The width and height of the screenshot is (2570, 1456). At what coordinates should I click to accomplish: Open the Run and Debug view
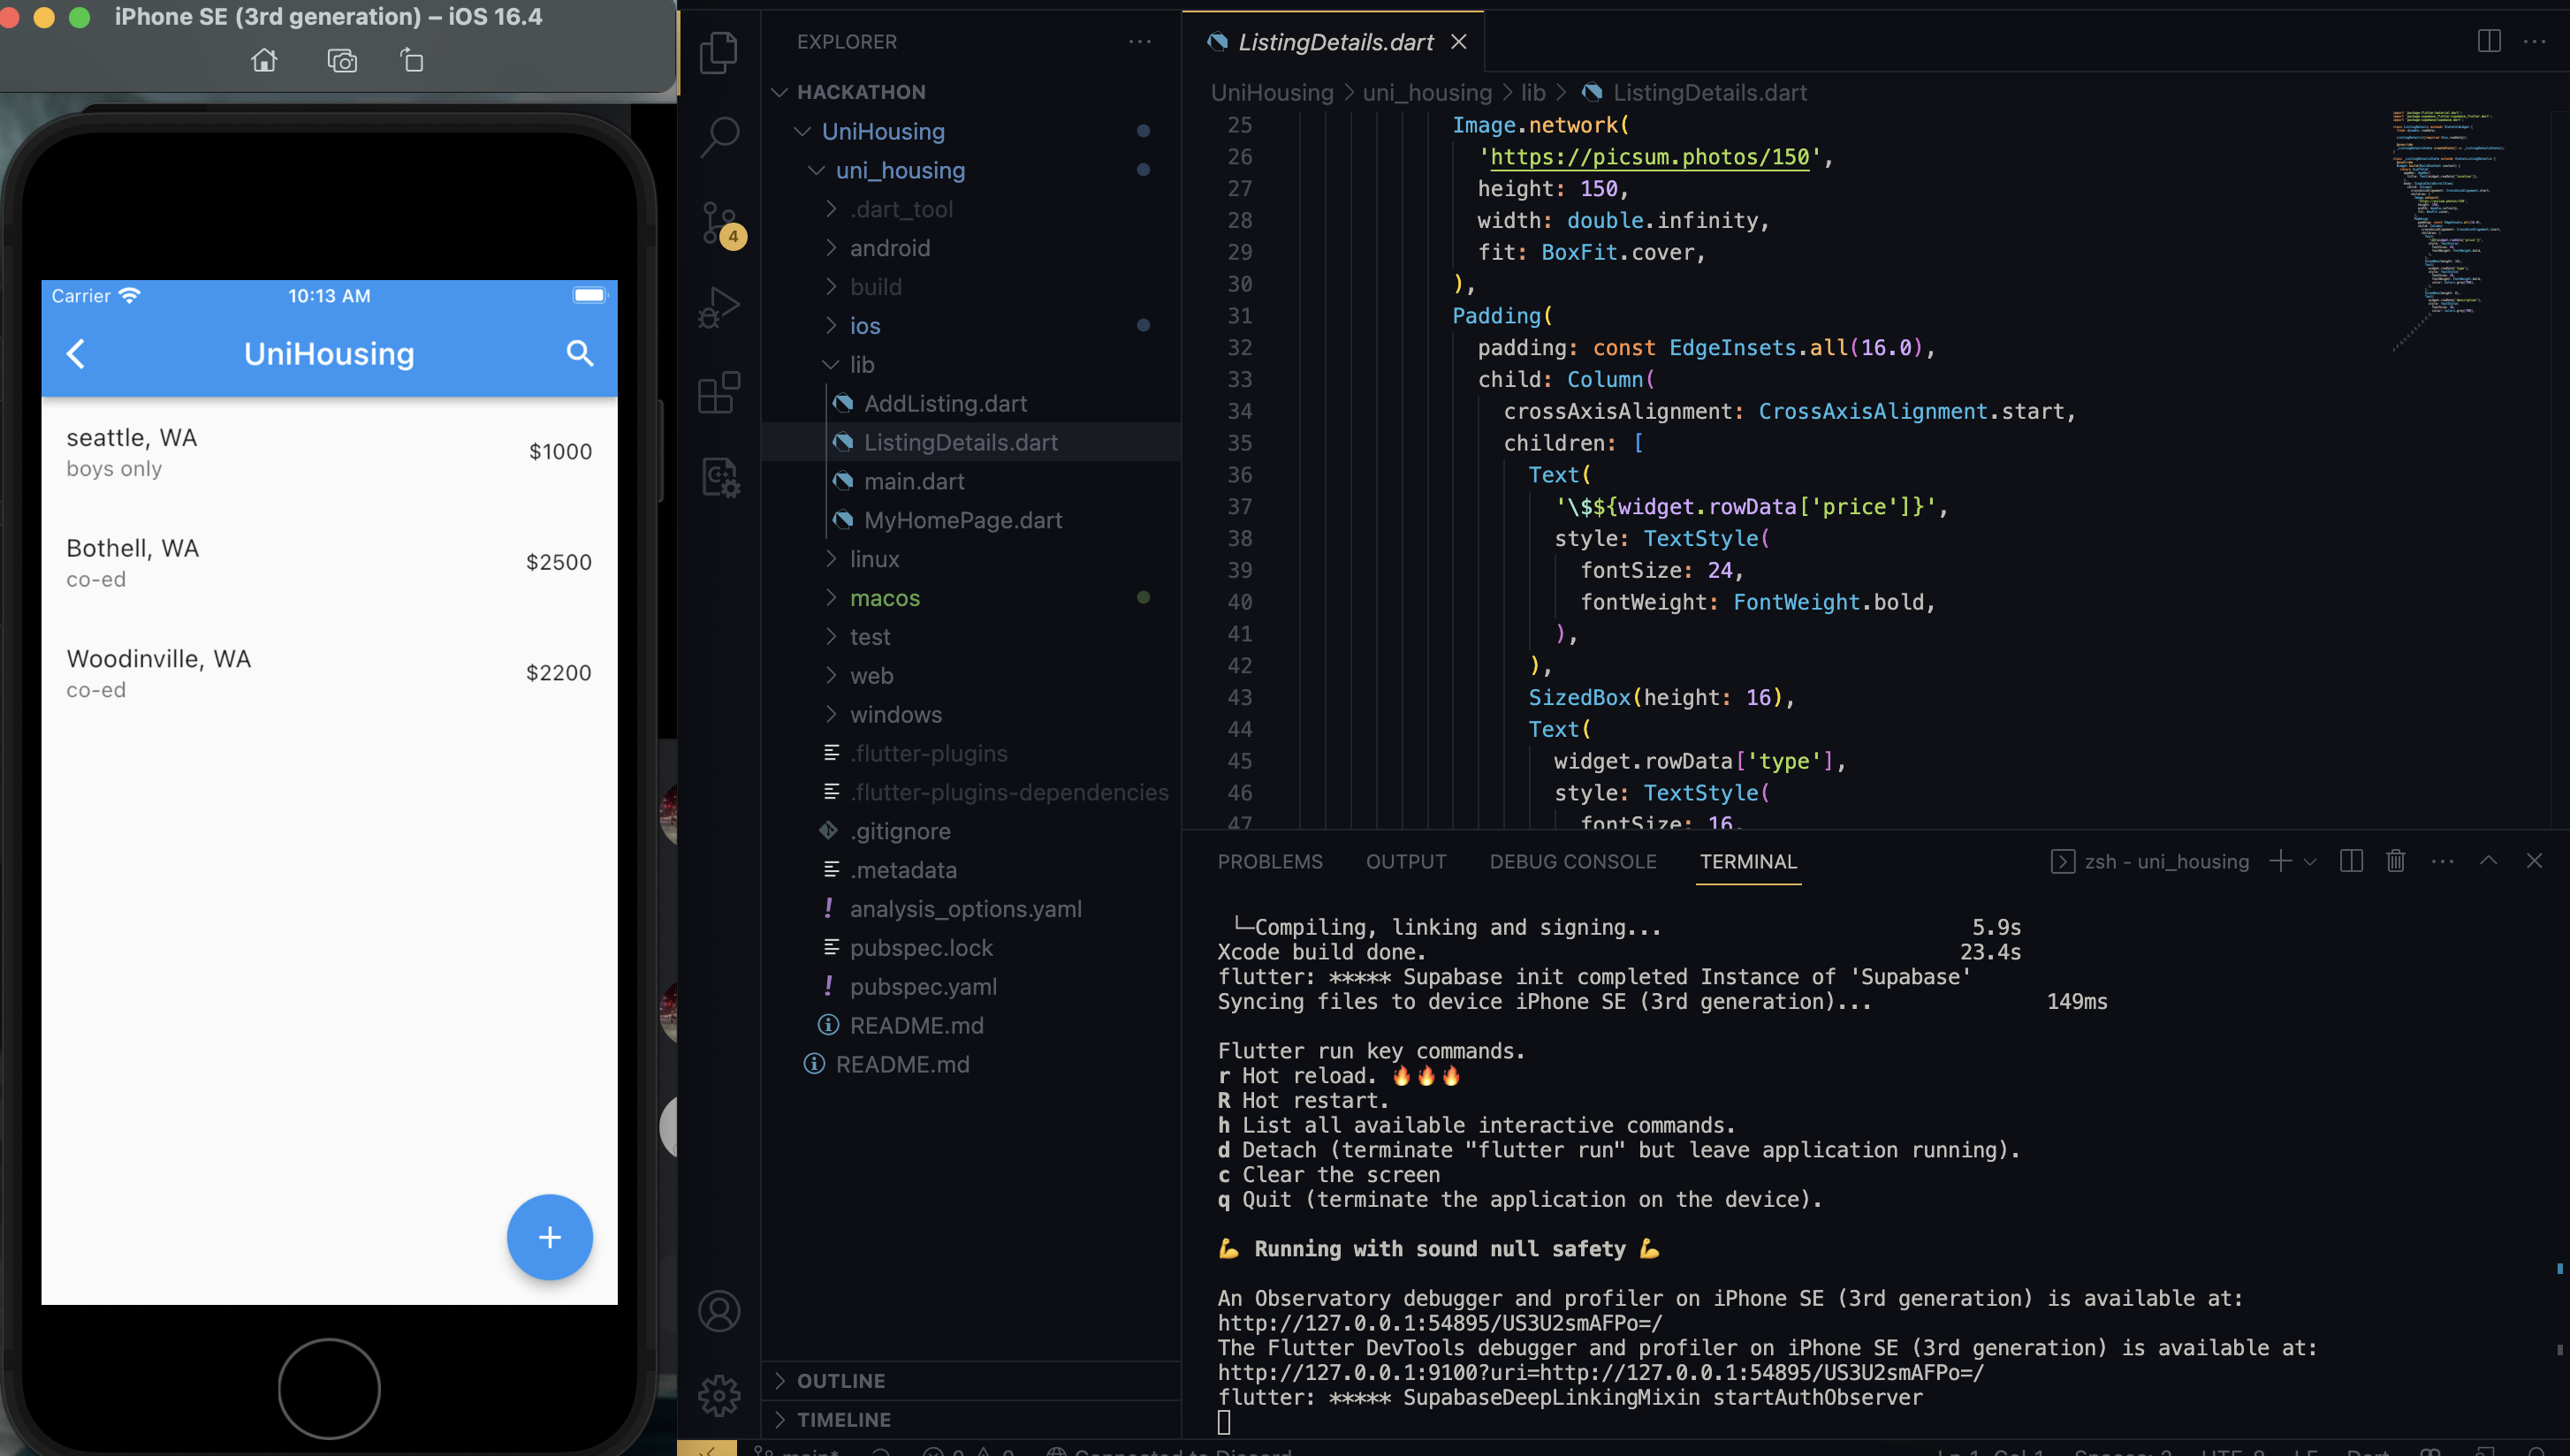click(x=719, y=307)
